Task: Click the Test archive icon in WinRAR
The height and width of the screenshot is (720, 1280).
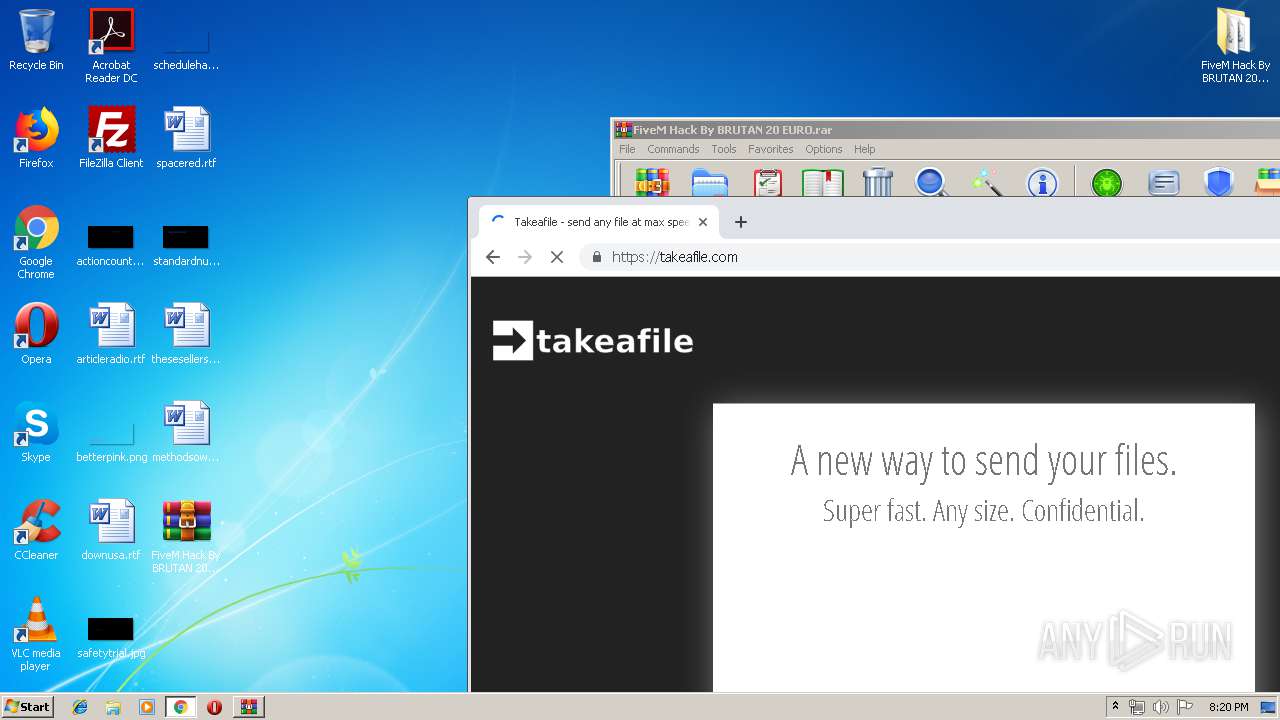Action: coord(767,182)
